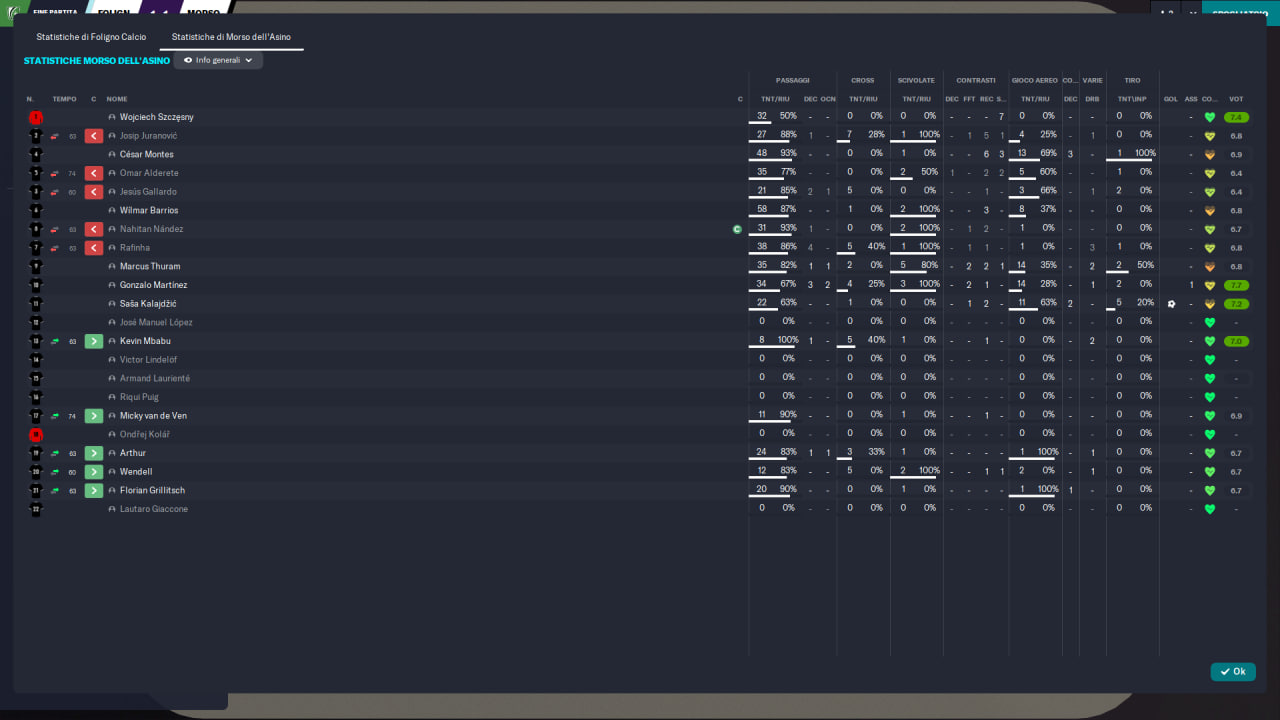
Task: Click the 63rd-minute substitution time for Nahitan Nández
Action: coord(72,229)
